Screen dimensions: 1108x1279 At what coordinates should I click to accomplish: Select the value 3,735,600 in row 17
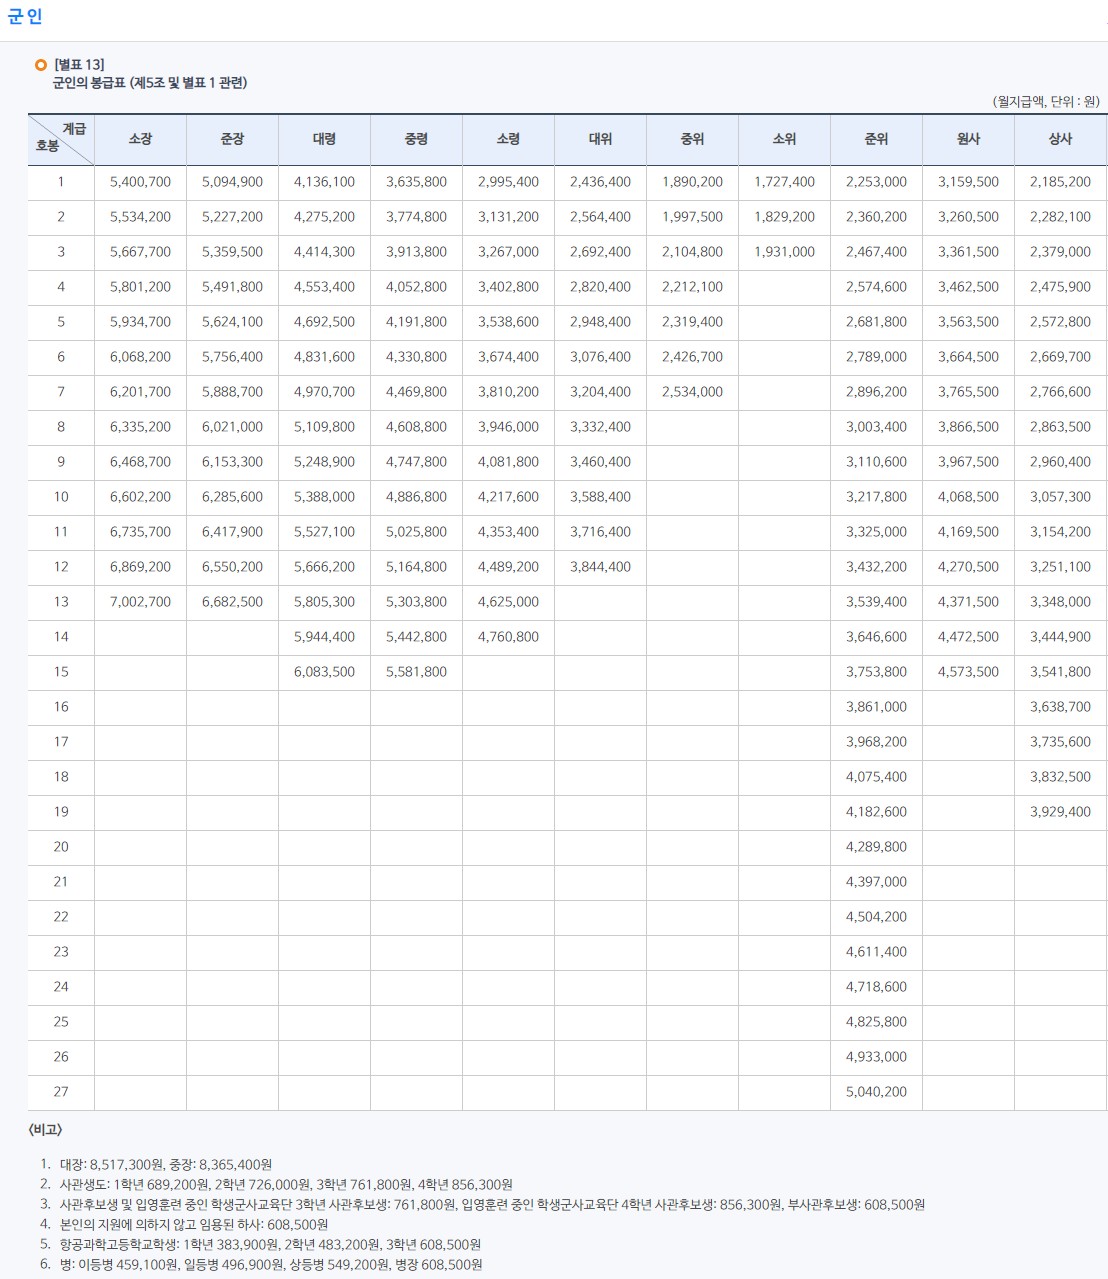(x=1060, y=742)
